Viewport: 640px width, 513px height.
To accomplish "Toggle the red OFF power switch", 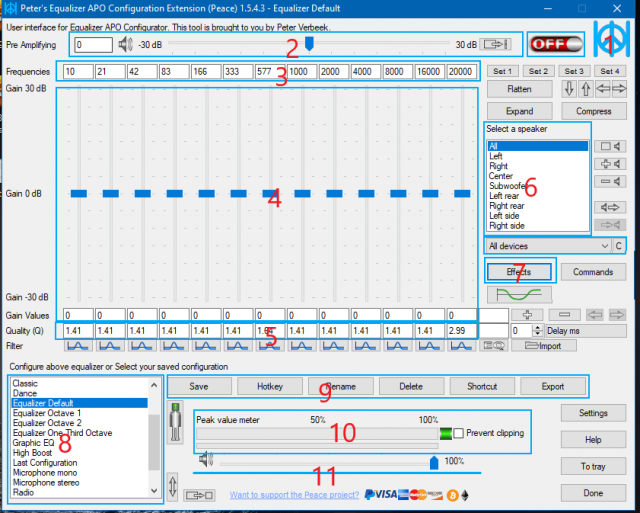I will [x=556, y=44].
